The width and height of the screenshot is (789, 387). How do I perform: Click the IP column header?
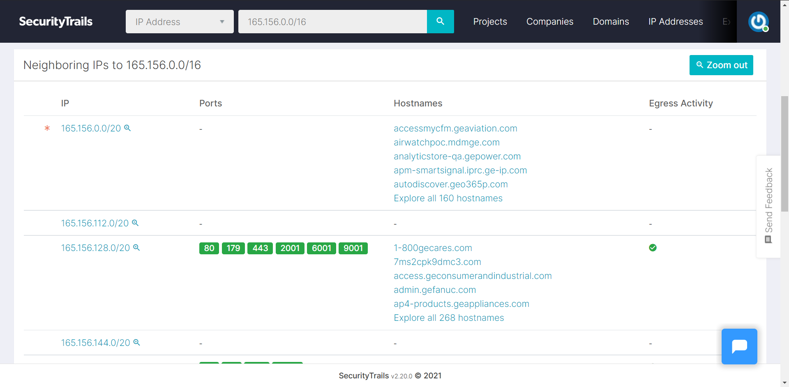point(65,103)
